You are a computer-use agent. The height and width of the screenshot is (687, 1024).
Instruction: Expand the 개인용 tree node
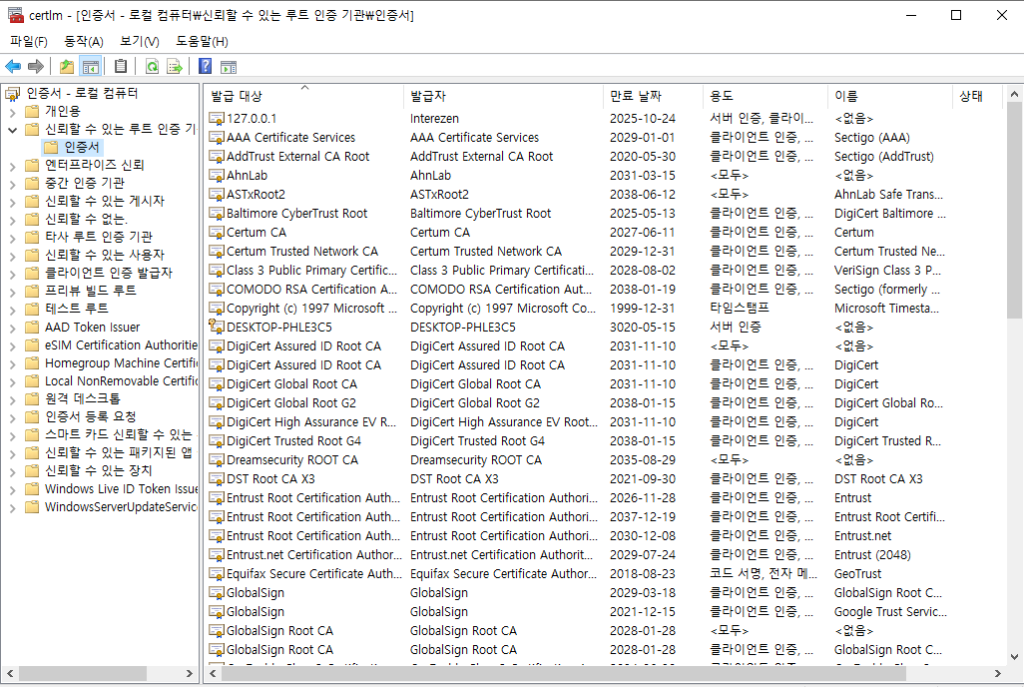pyautogui.click(x=12, y=112)
